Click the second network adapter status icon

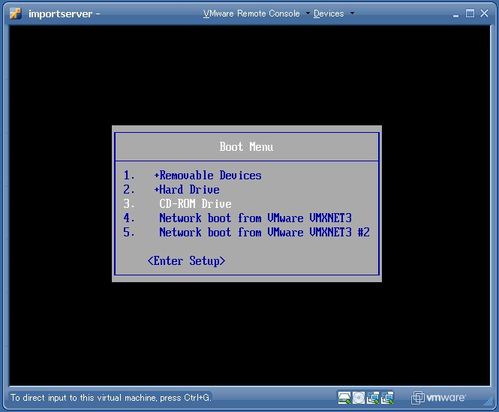(387, 398)
